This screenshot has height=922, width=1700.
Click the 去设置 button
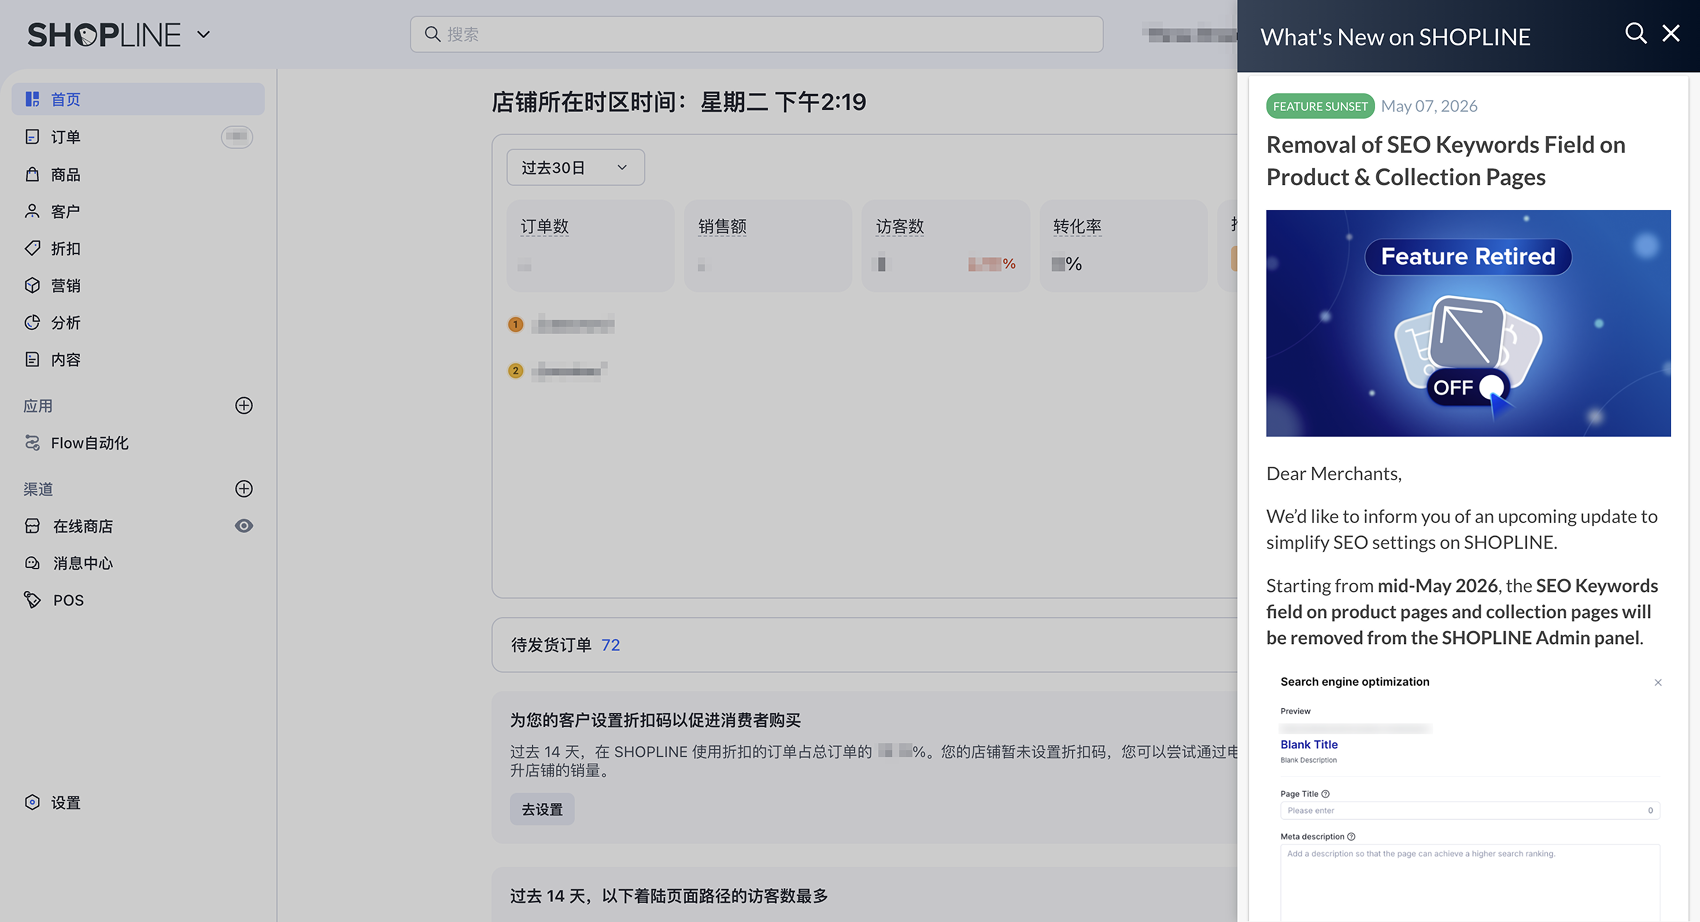click(542, 809)
